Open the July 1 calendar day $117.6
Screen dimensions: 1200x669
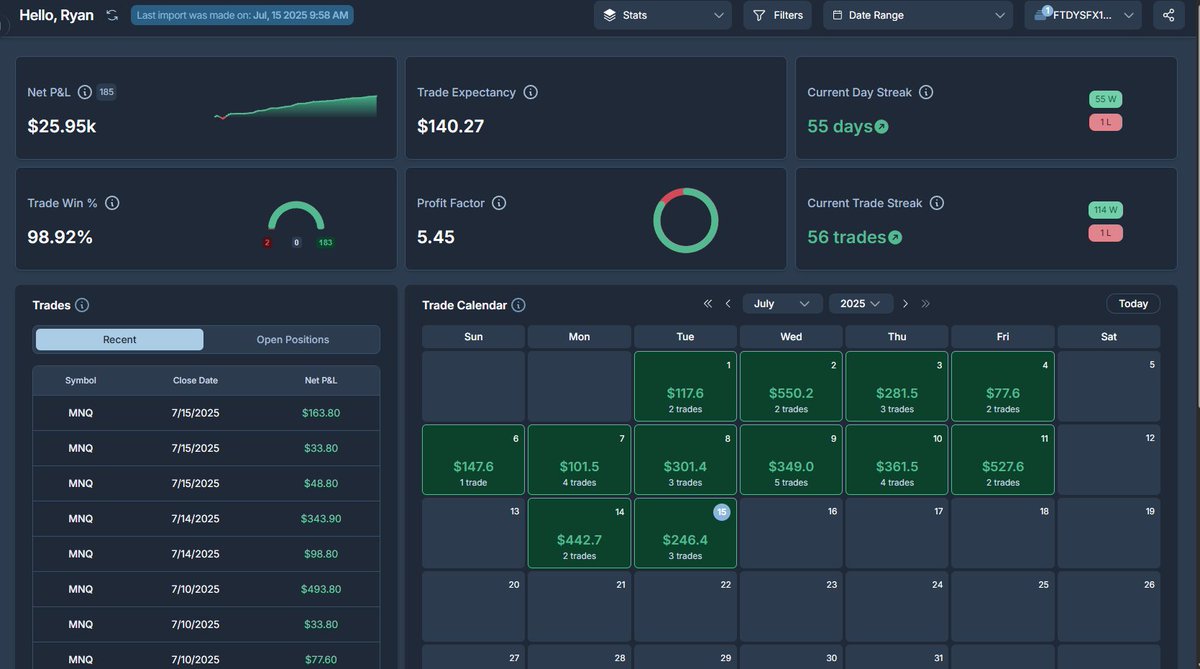pyautogui.click(x=685, y=386)
